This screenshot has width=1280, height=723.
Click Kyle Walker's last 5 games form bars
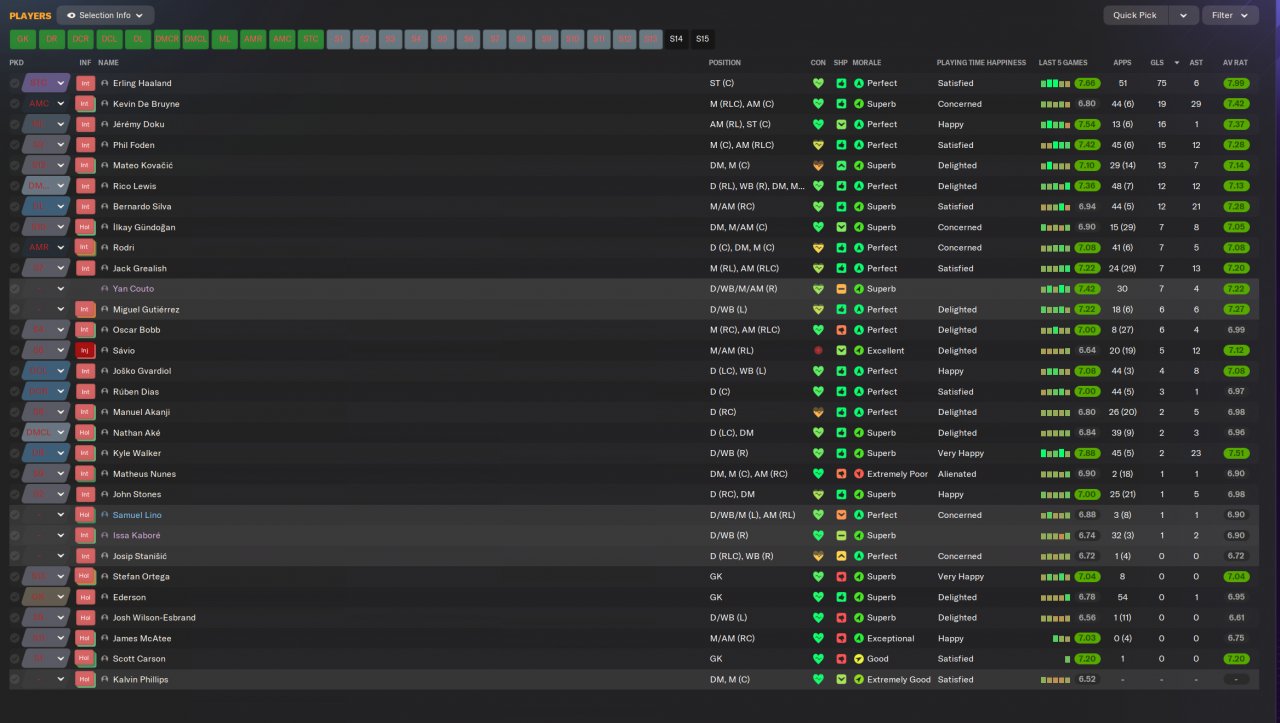tap(1055, 453)
